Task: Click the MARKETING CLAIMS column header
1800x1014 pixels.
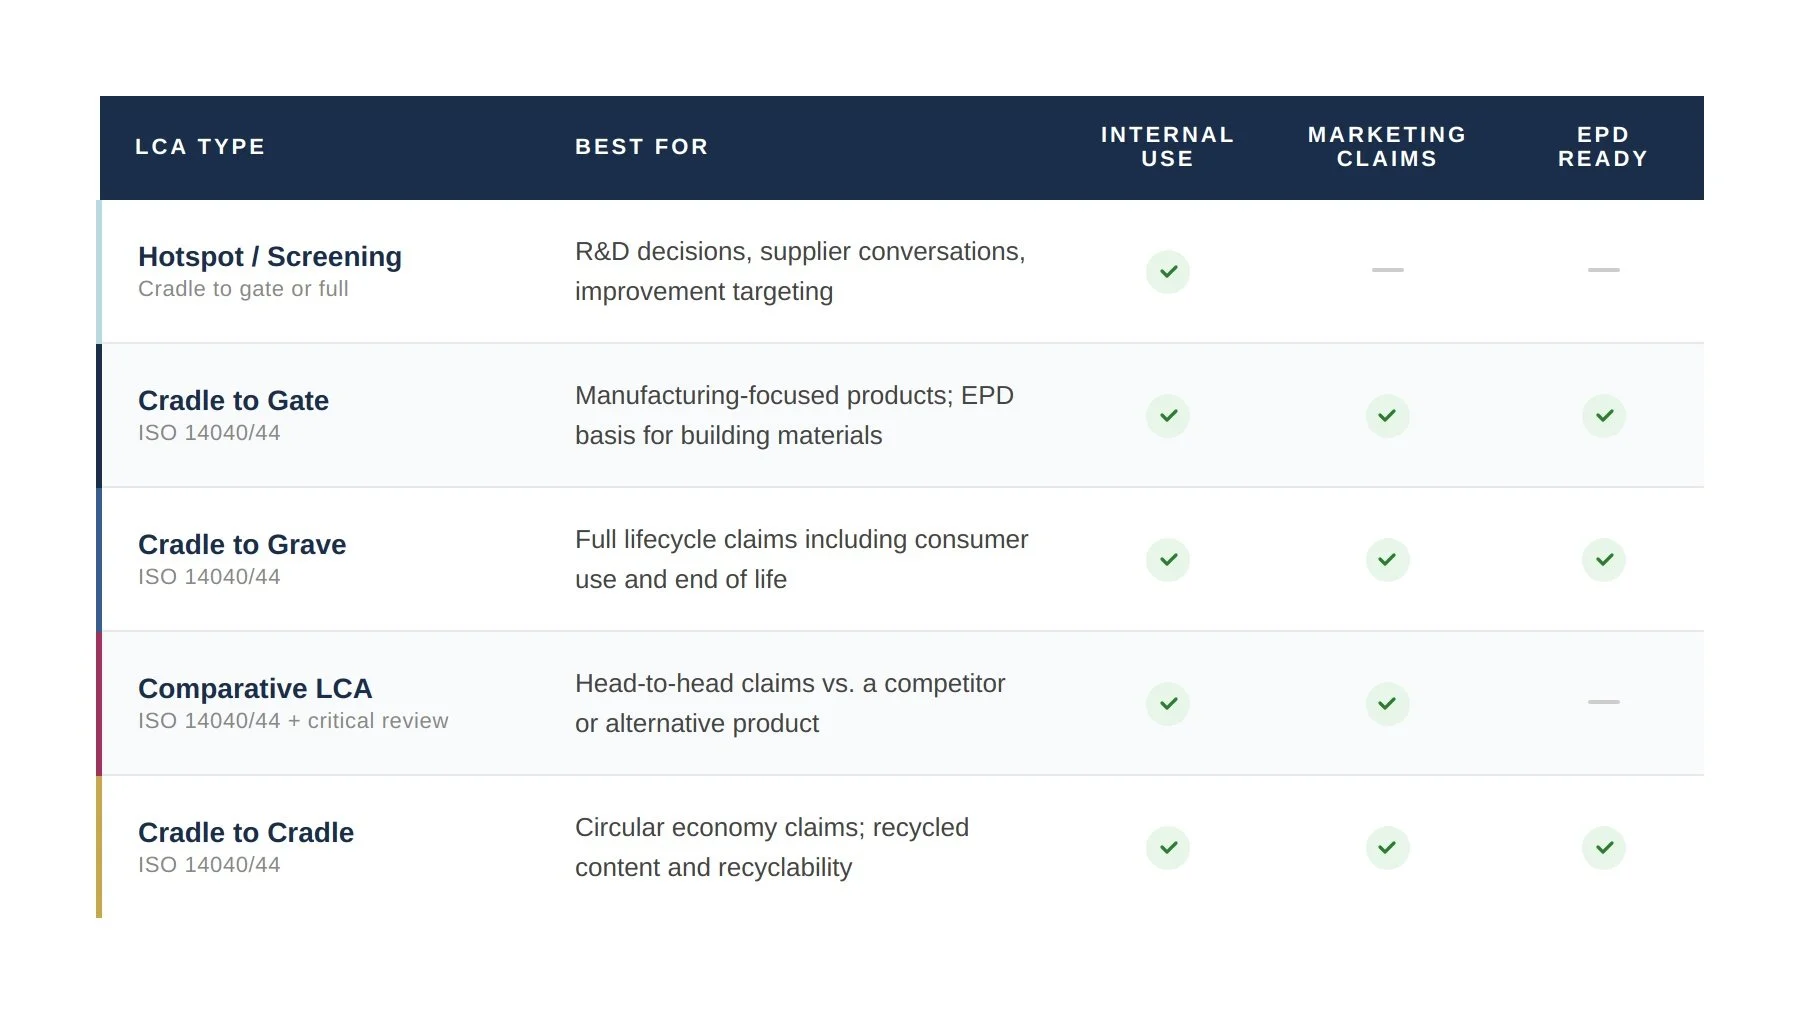Action: pyautogui.click(x=1387, y=147)
